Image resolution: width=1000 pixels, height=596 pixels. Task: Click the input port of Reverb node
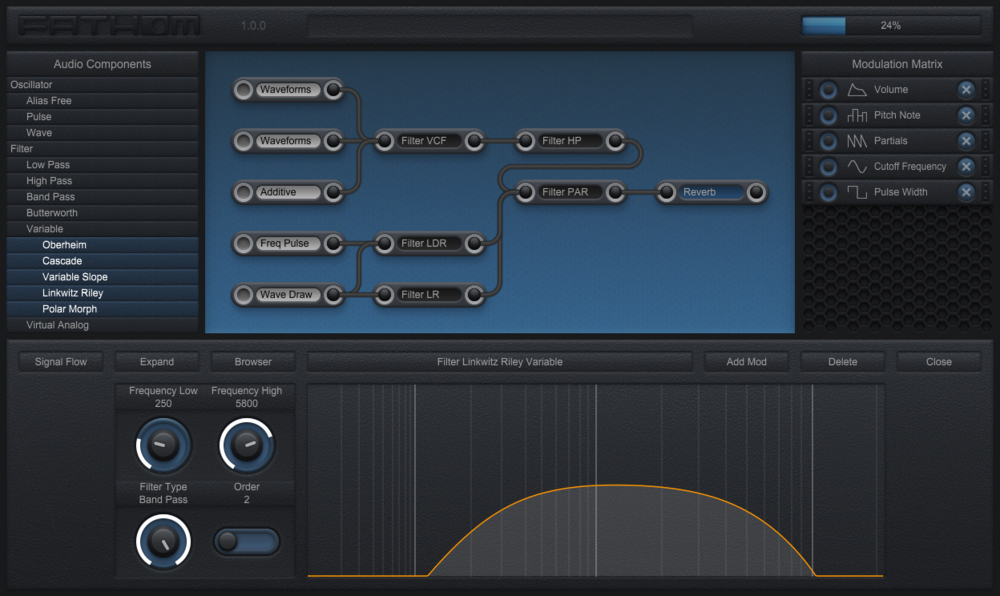[x=666, y=192]
